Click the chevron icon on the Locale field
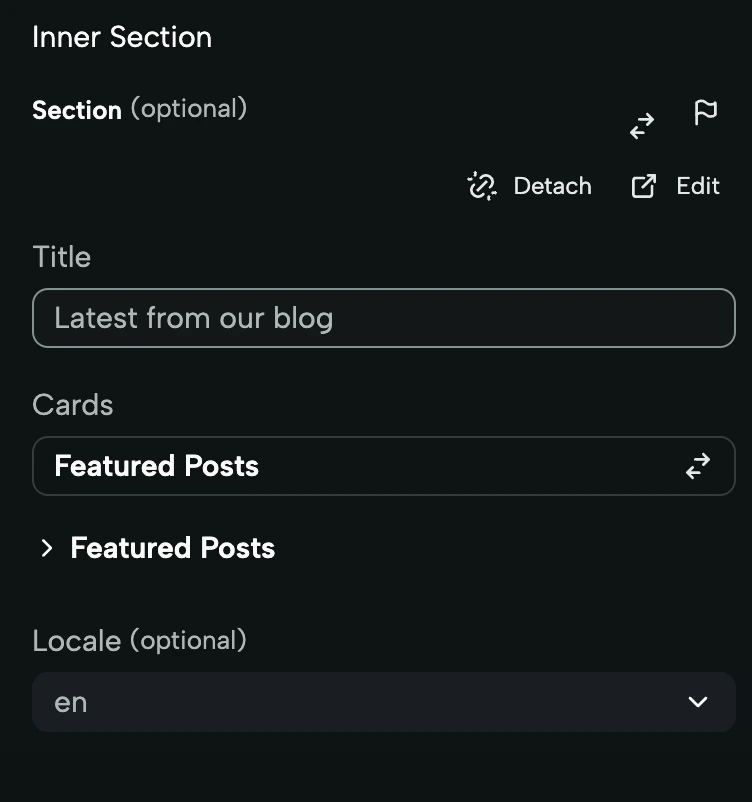This screenshot has height=802, width=752. point(698,702)
